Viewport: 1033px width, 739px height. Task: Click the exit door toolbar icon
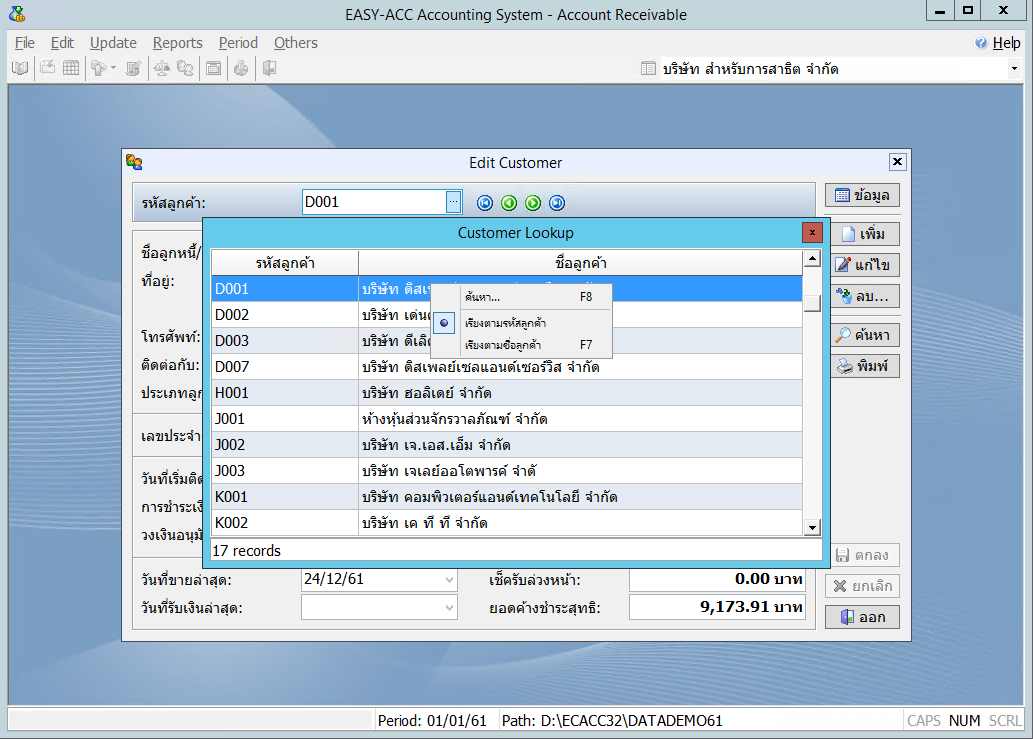coord(269,68)
